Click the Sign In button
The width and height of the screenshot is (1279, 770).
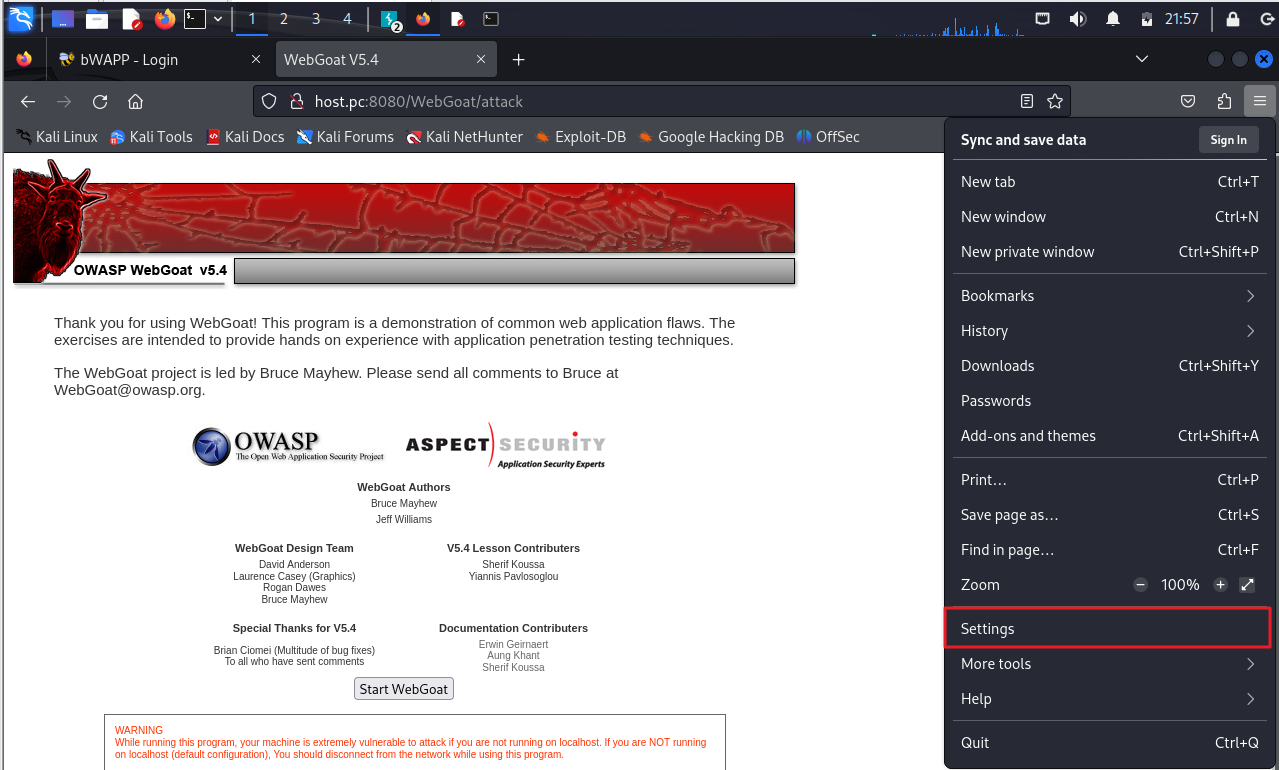click(x=1228, y=140)
